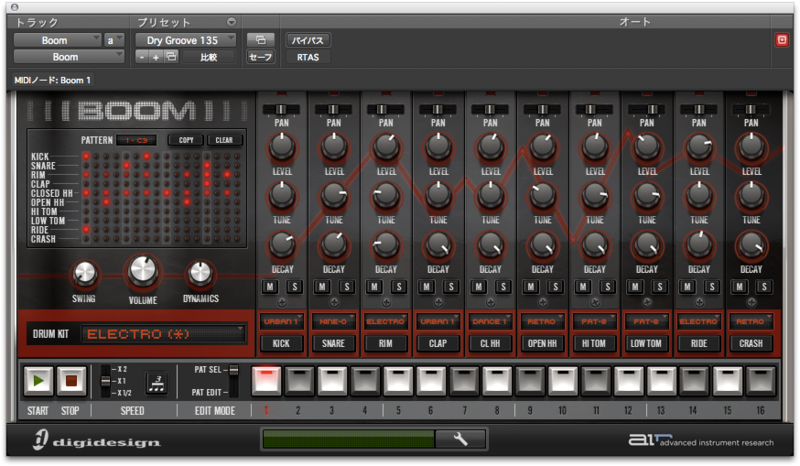Click the SNARE channel output icon below mute
The image size is (800, 466).
tap(334, 303)
